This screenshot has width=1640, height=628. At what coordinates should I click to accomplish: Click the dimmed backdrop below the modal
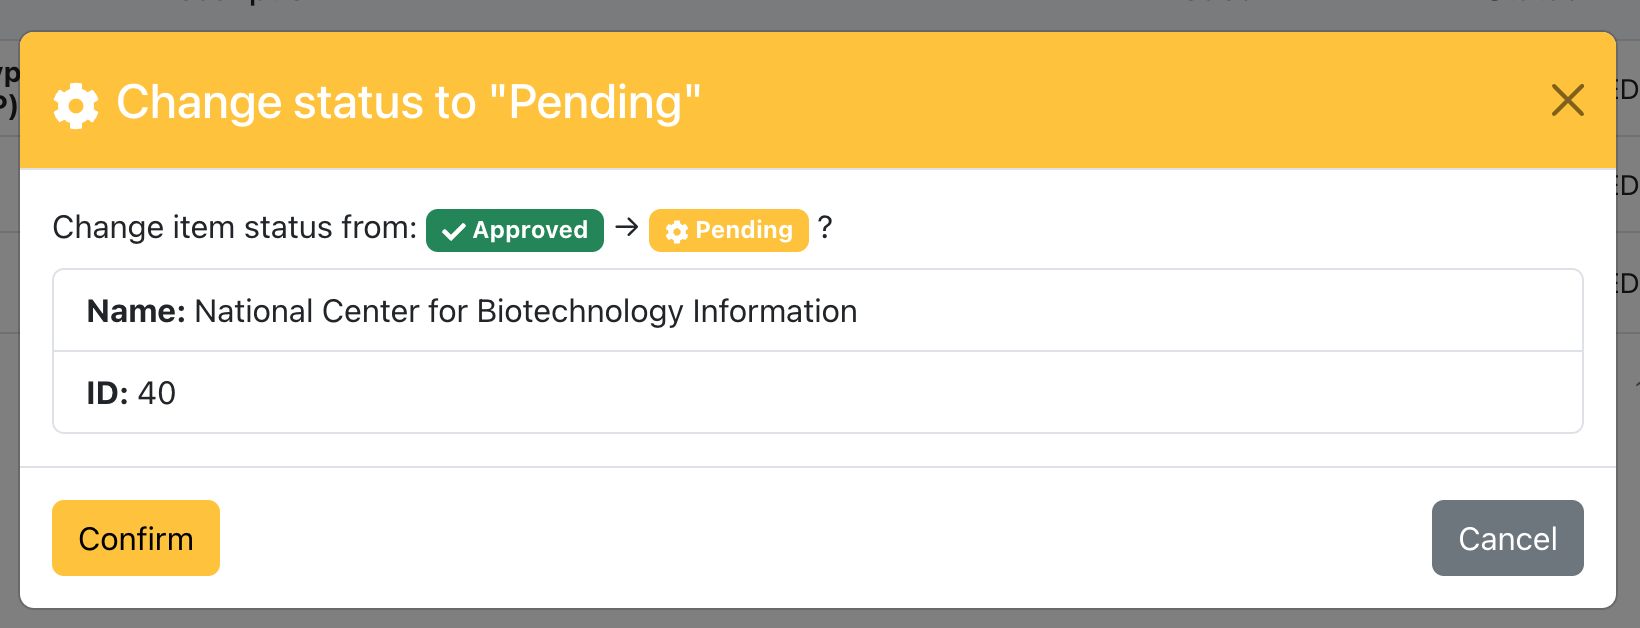coord(800,619)
